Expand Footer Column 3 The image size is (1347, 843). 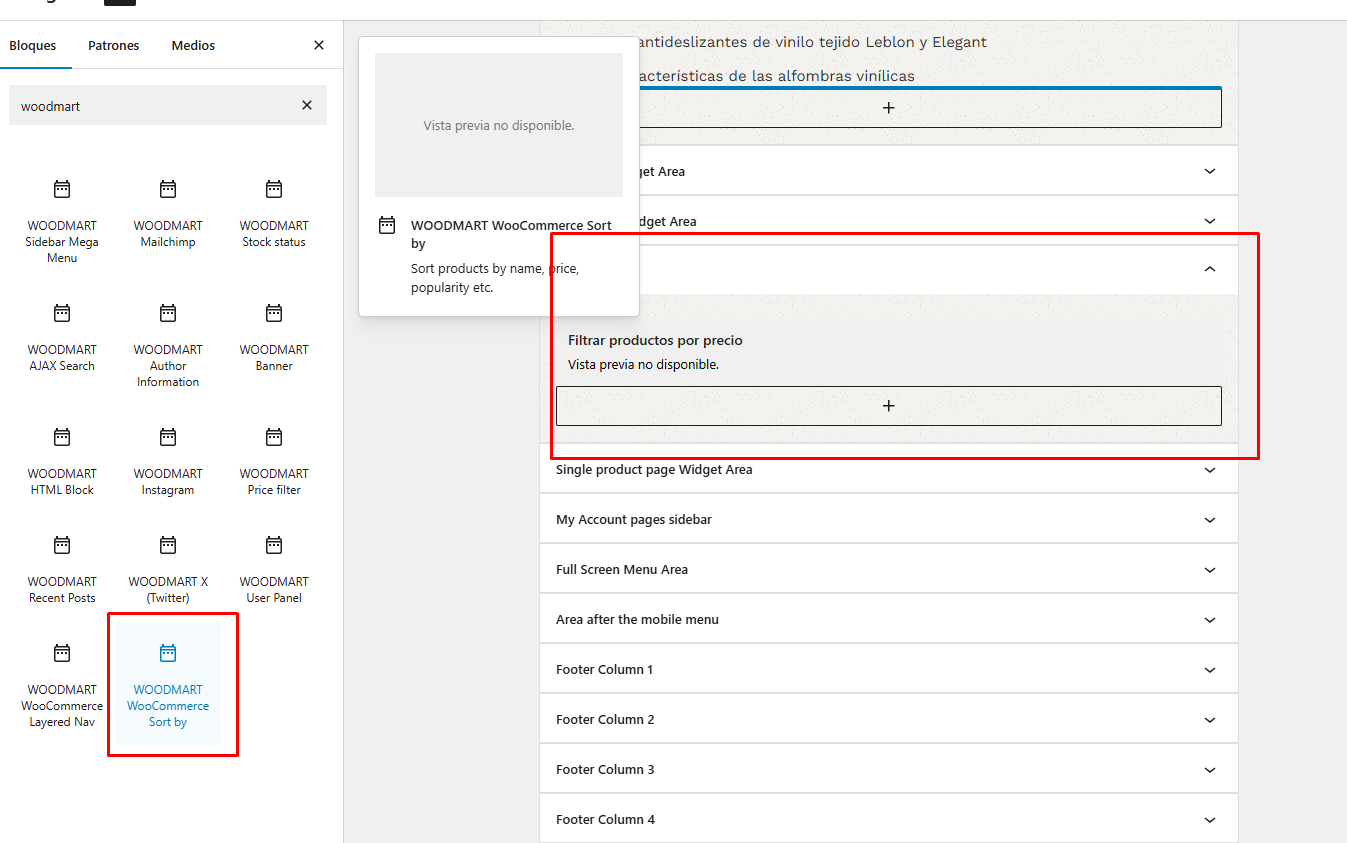point(889,769)
